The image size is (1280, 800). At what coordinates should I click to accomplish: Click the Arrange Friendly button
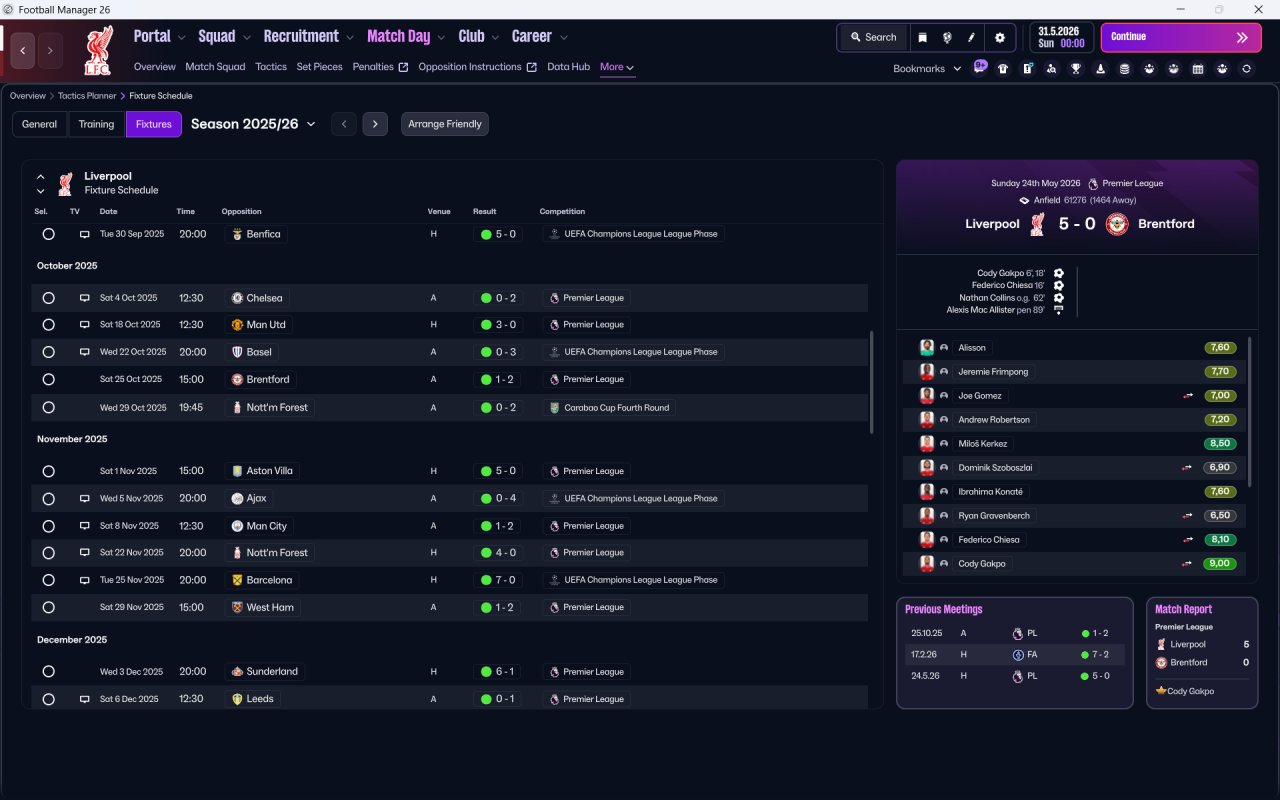445,124
